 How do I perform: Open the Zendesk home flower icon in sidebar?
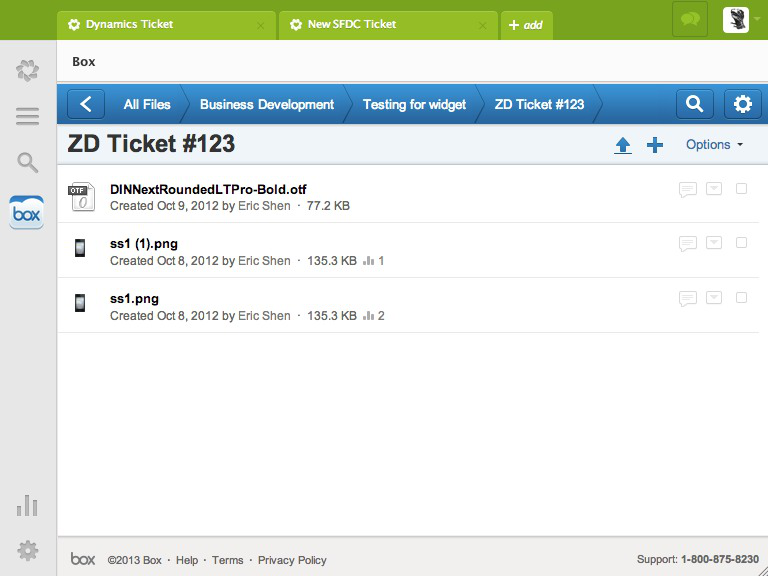click(x=27, y=71)
